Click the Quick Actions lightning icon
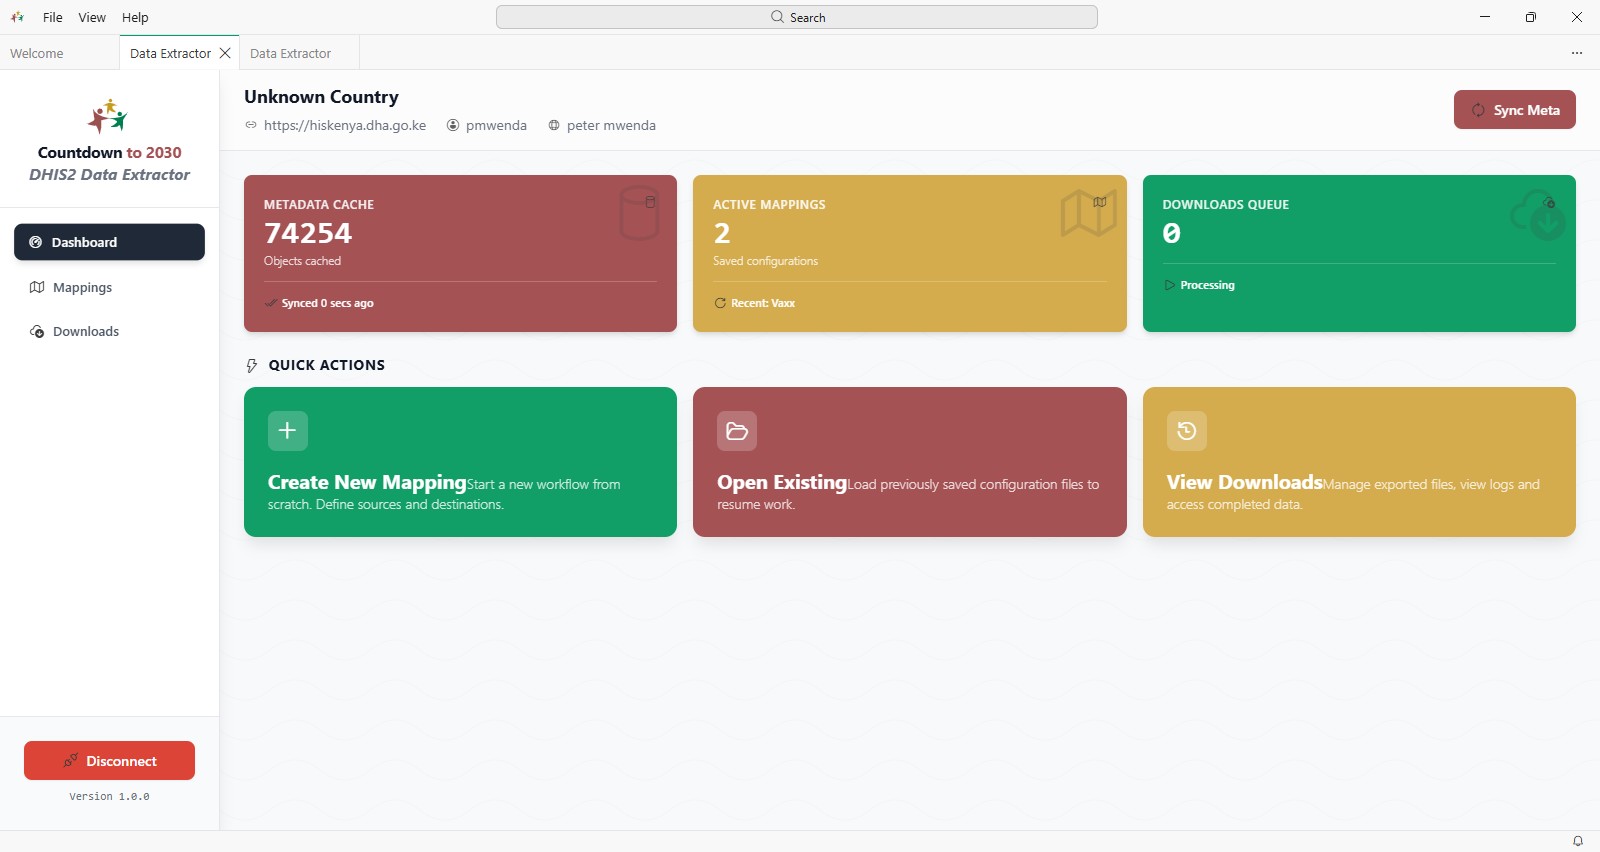The width and height of the screenshot is (1600, 852). [252, 366]
